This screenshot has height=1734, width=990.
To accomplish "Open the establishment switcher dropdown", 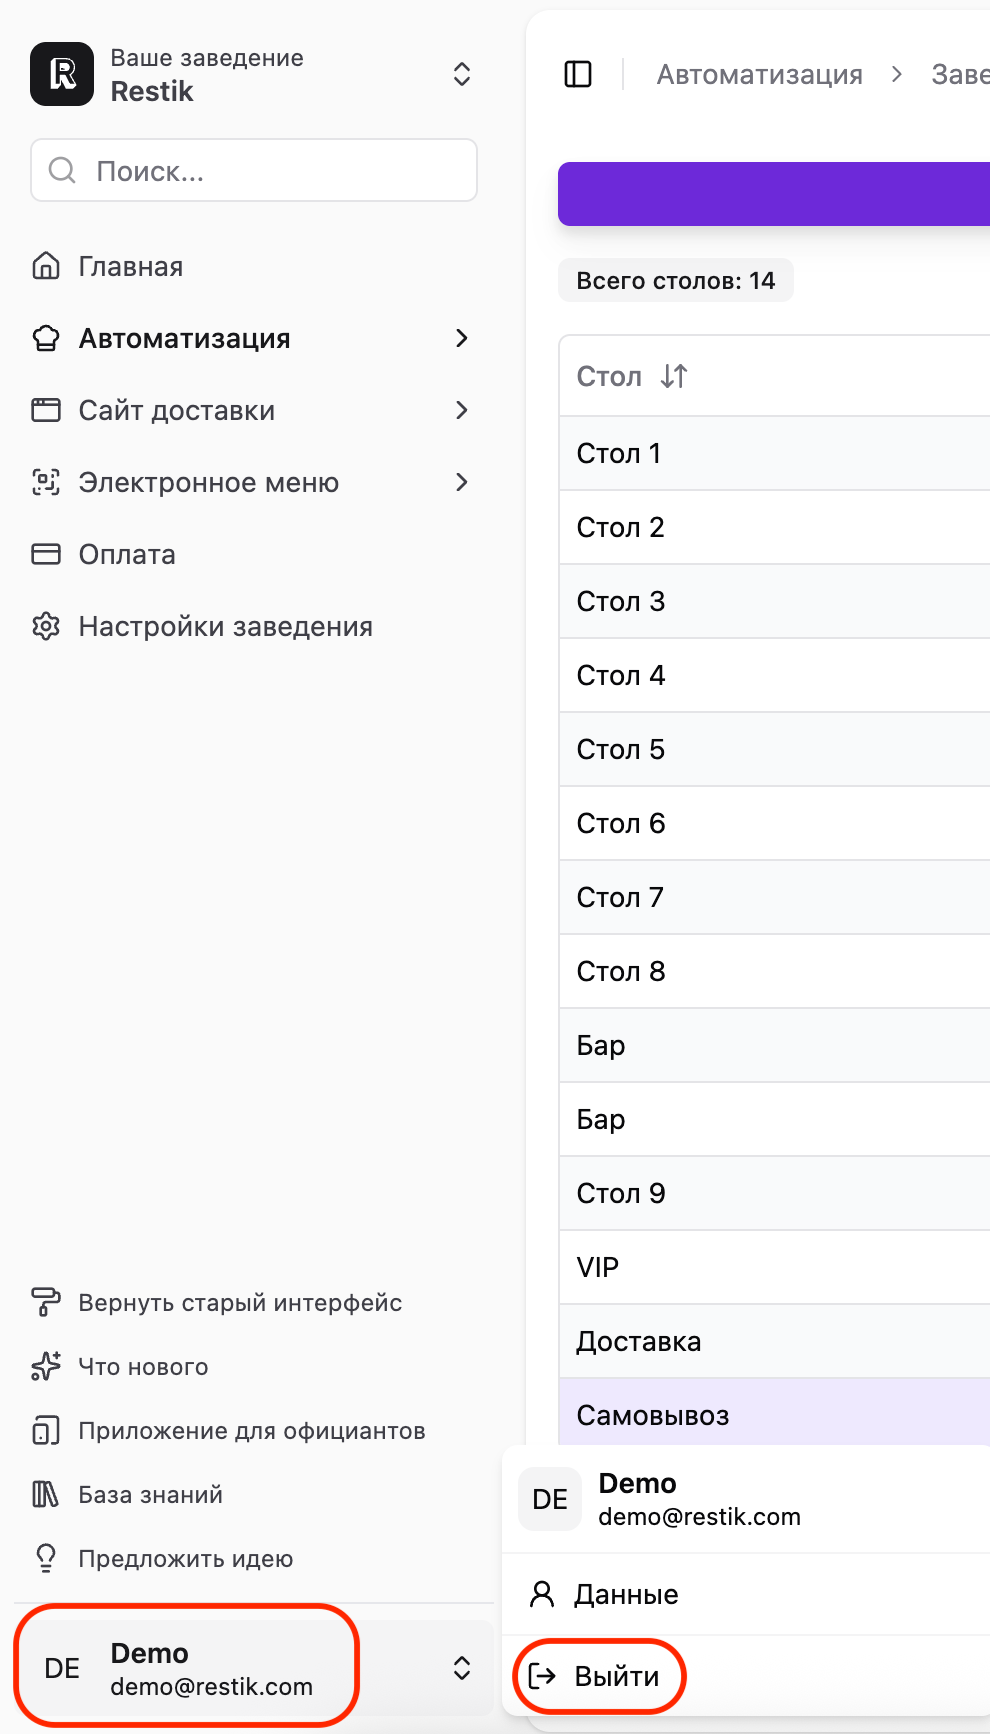I will click(461, 74).
